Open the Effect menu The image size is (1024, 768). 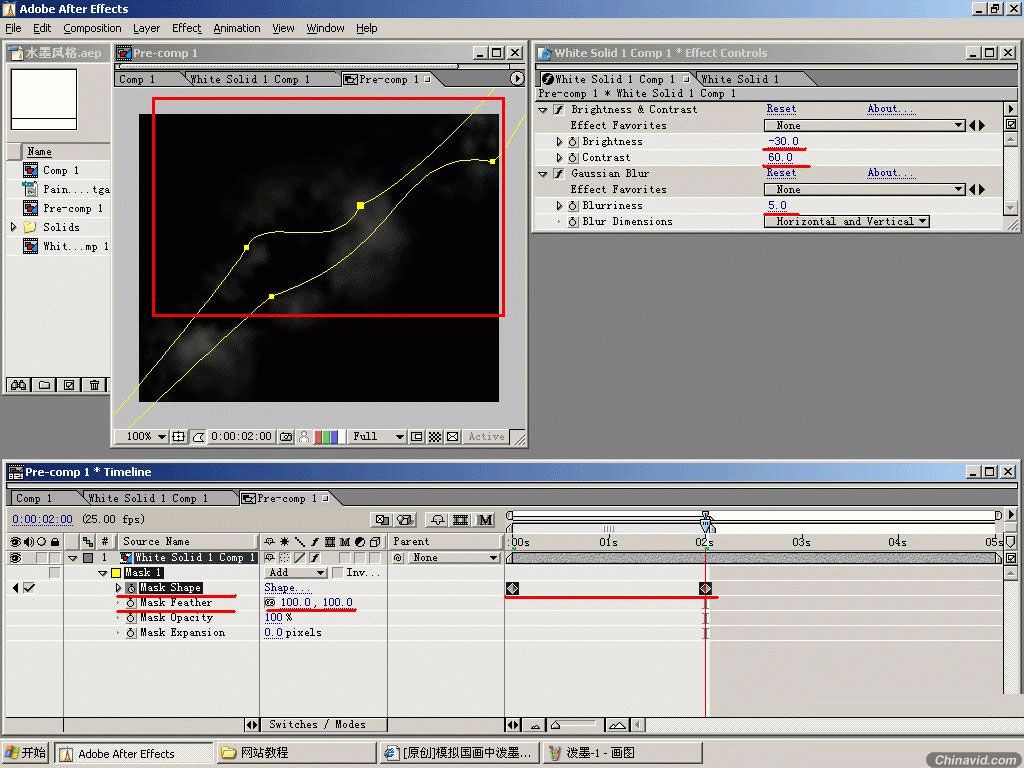click(186, 28)
